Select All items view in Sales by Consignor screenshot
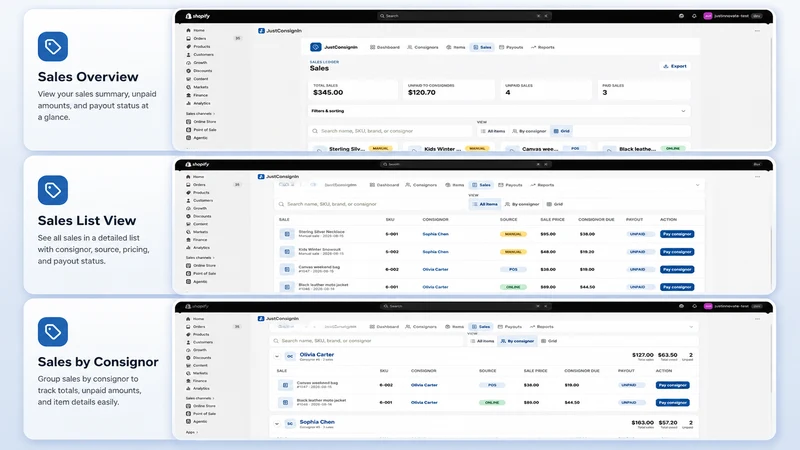 coord(482,341)
